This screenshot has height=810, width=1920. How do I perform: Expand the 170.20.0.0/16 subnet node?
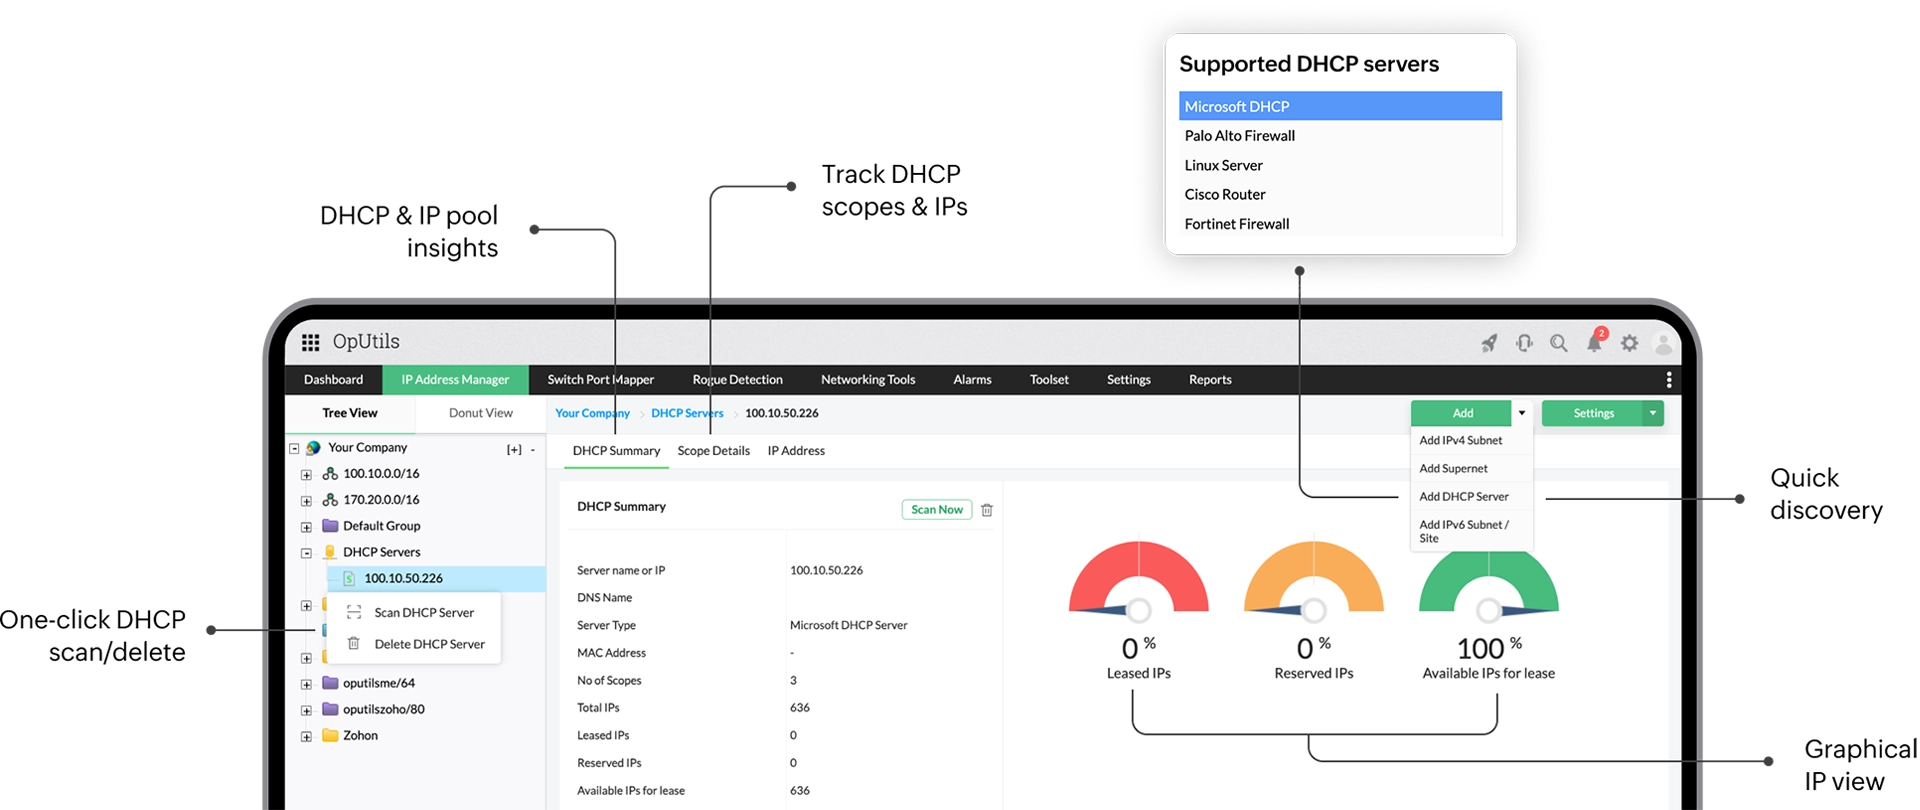[x=306, y=501]
